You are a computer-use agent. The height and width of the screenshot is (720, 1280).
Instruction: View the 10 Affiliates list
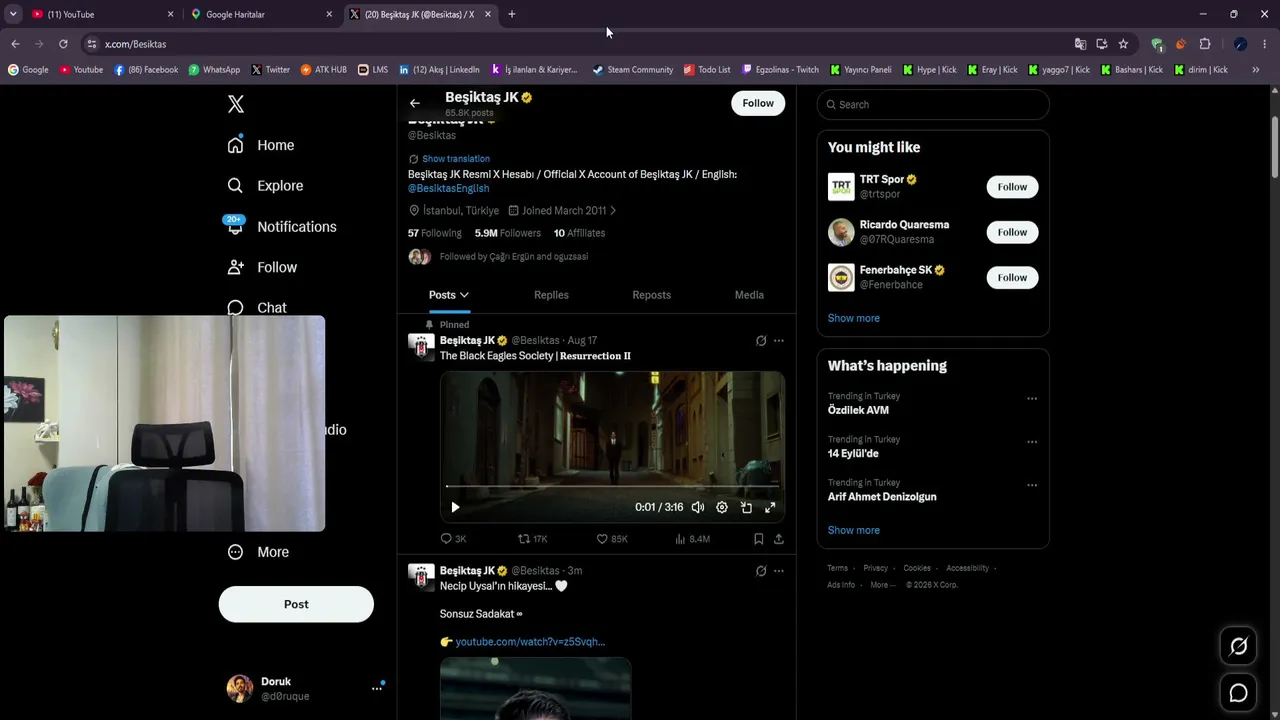(580, 233)
